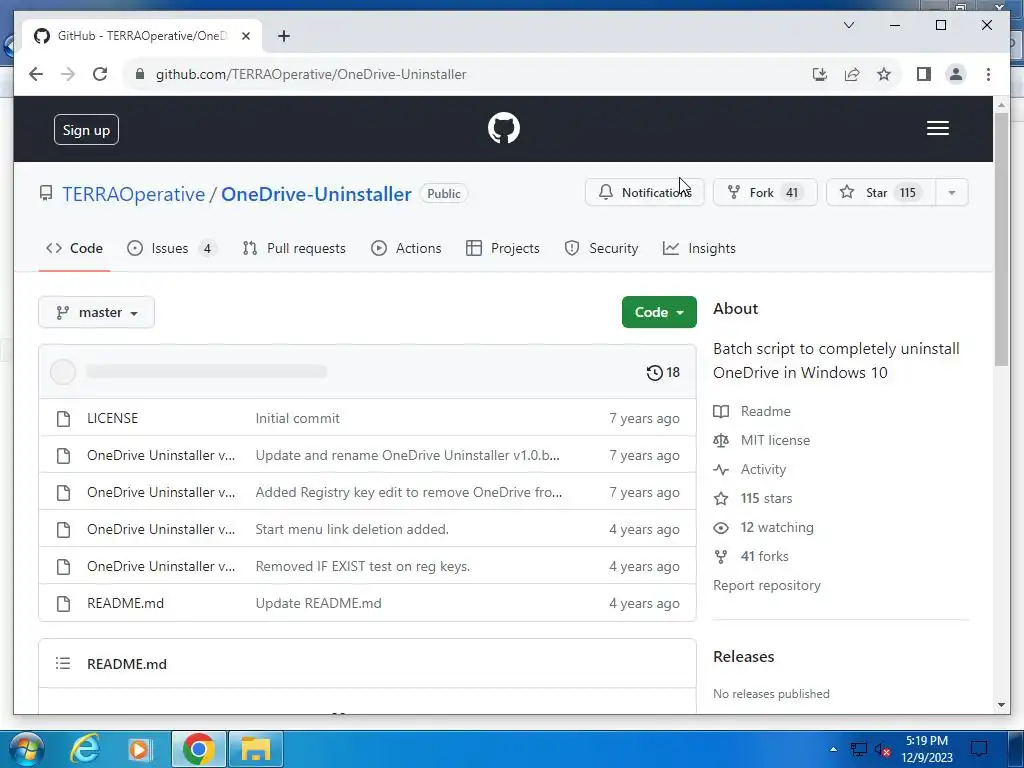The image size is (1024, 768).
Task: View 12 watching link
Action: coord(777,527)
